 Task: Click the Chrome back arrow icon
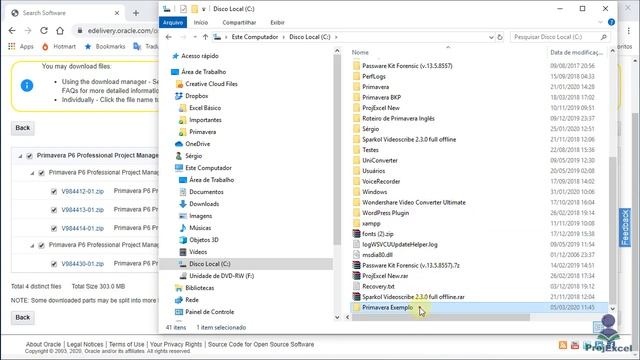tap(12, 31)
